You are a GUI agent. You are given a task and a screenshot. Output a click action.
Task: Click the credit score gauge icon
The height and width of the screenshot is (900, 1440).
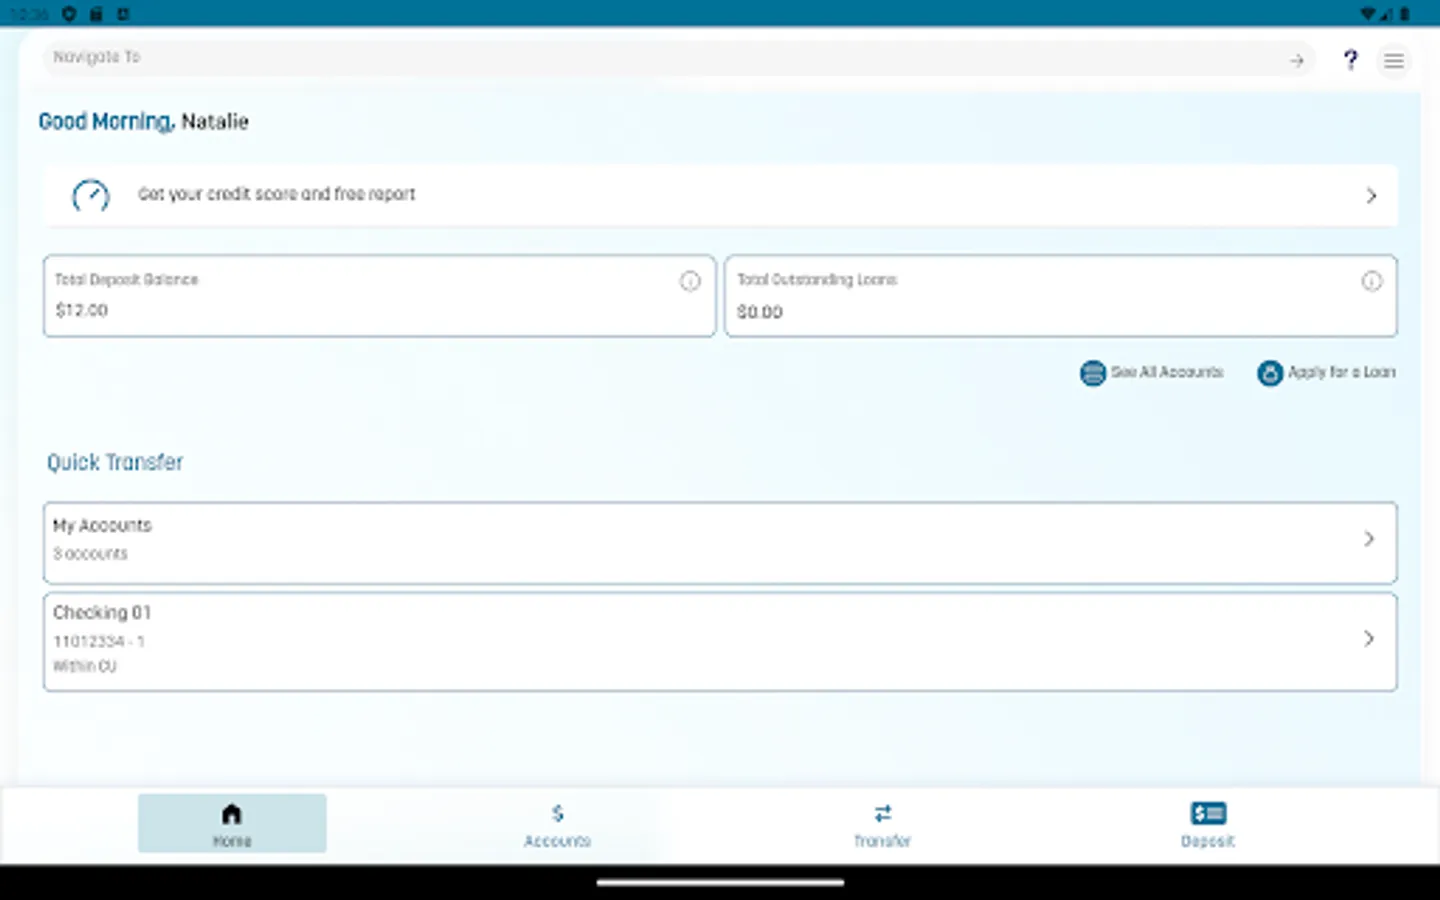(90, 196)
